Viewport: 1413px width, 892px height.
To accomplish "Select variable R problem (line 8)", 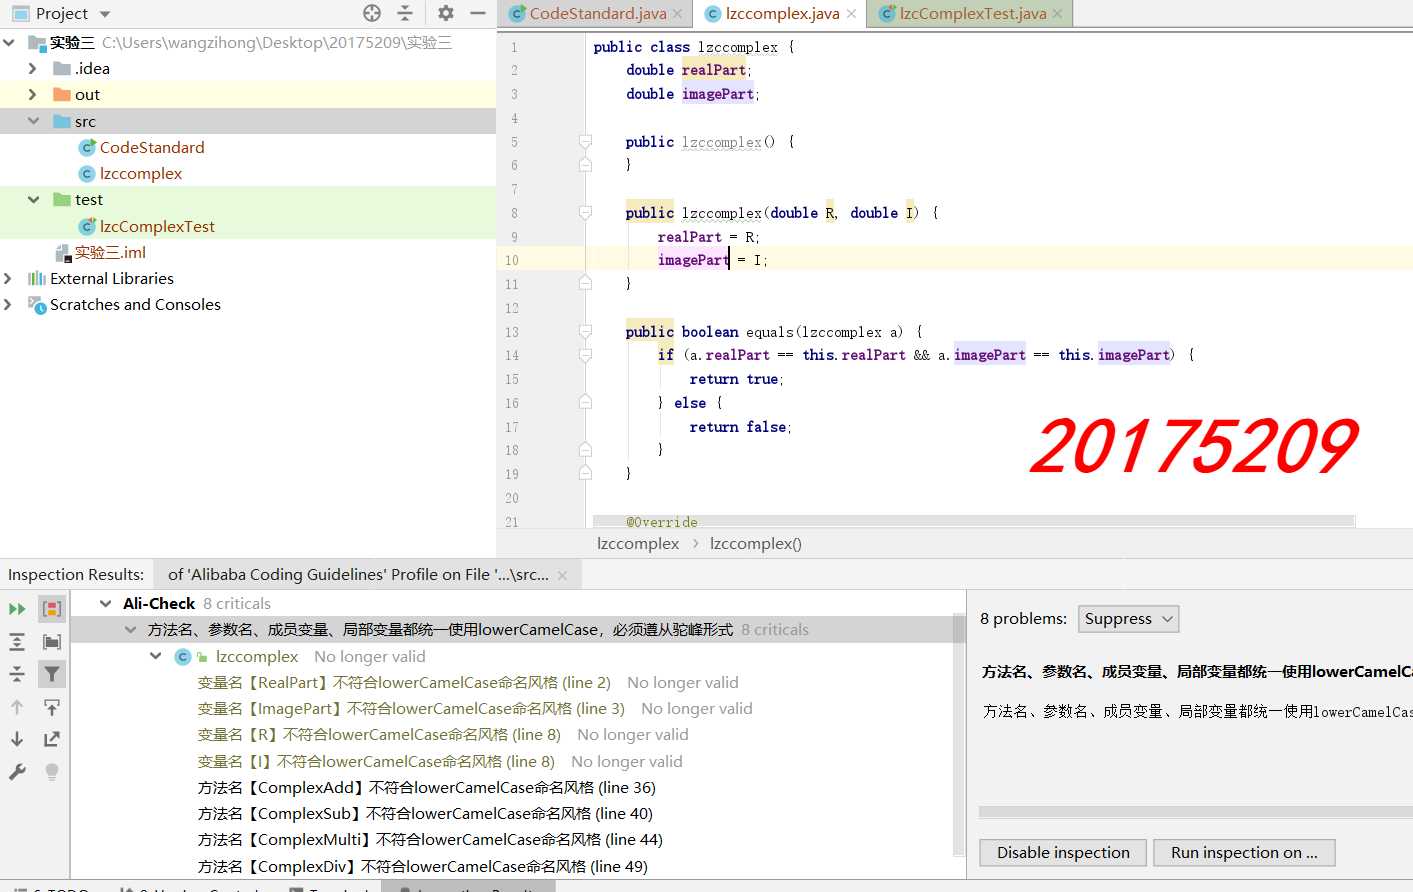I will pyautogui.click(x=379, y=735).
